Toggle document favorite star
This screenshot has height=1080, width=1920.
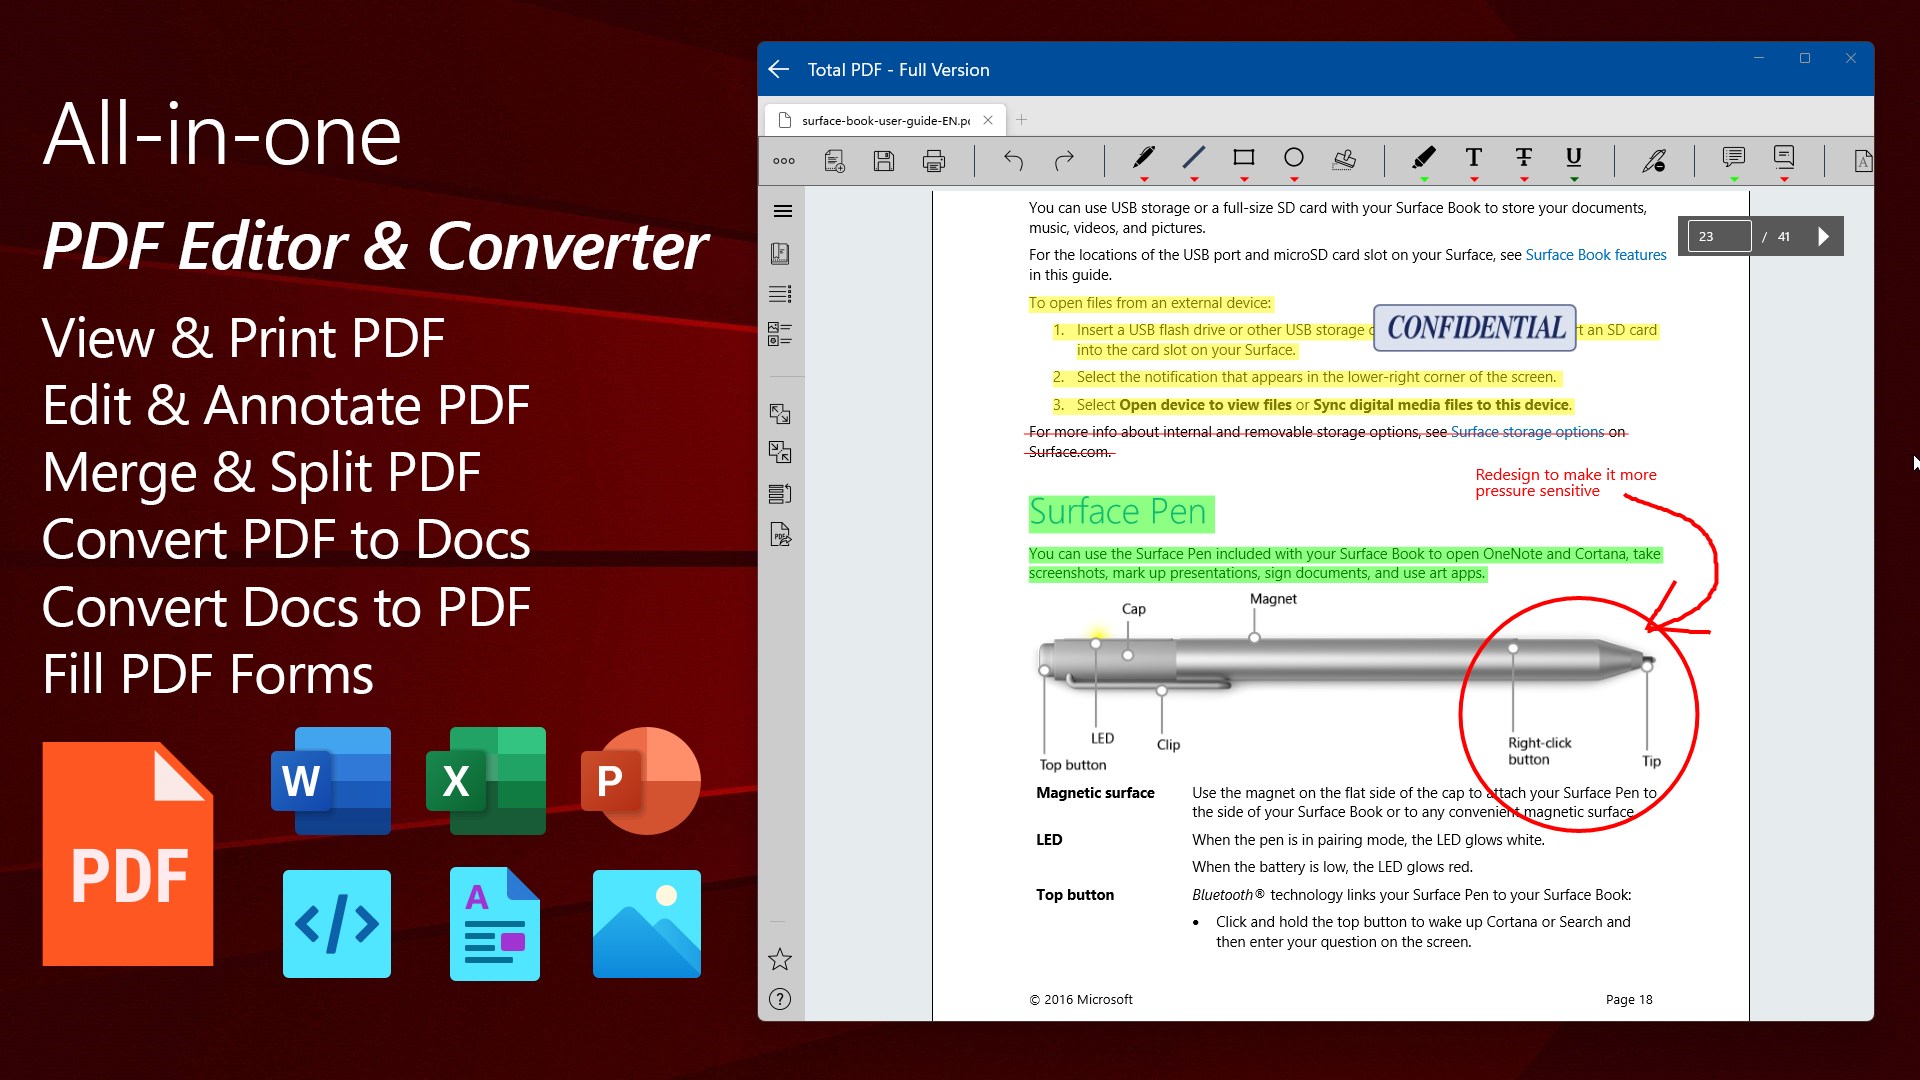[779, 960]
